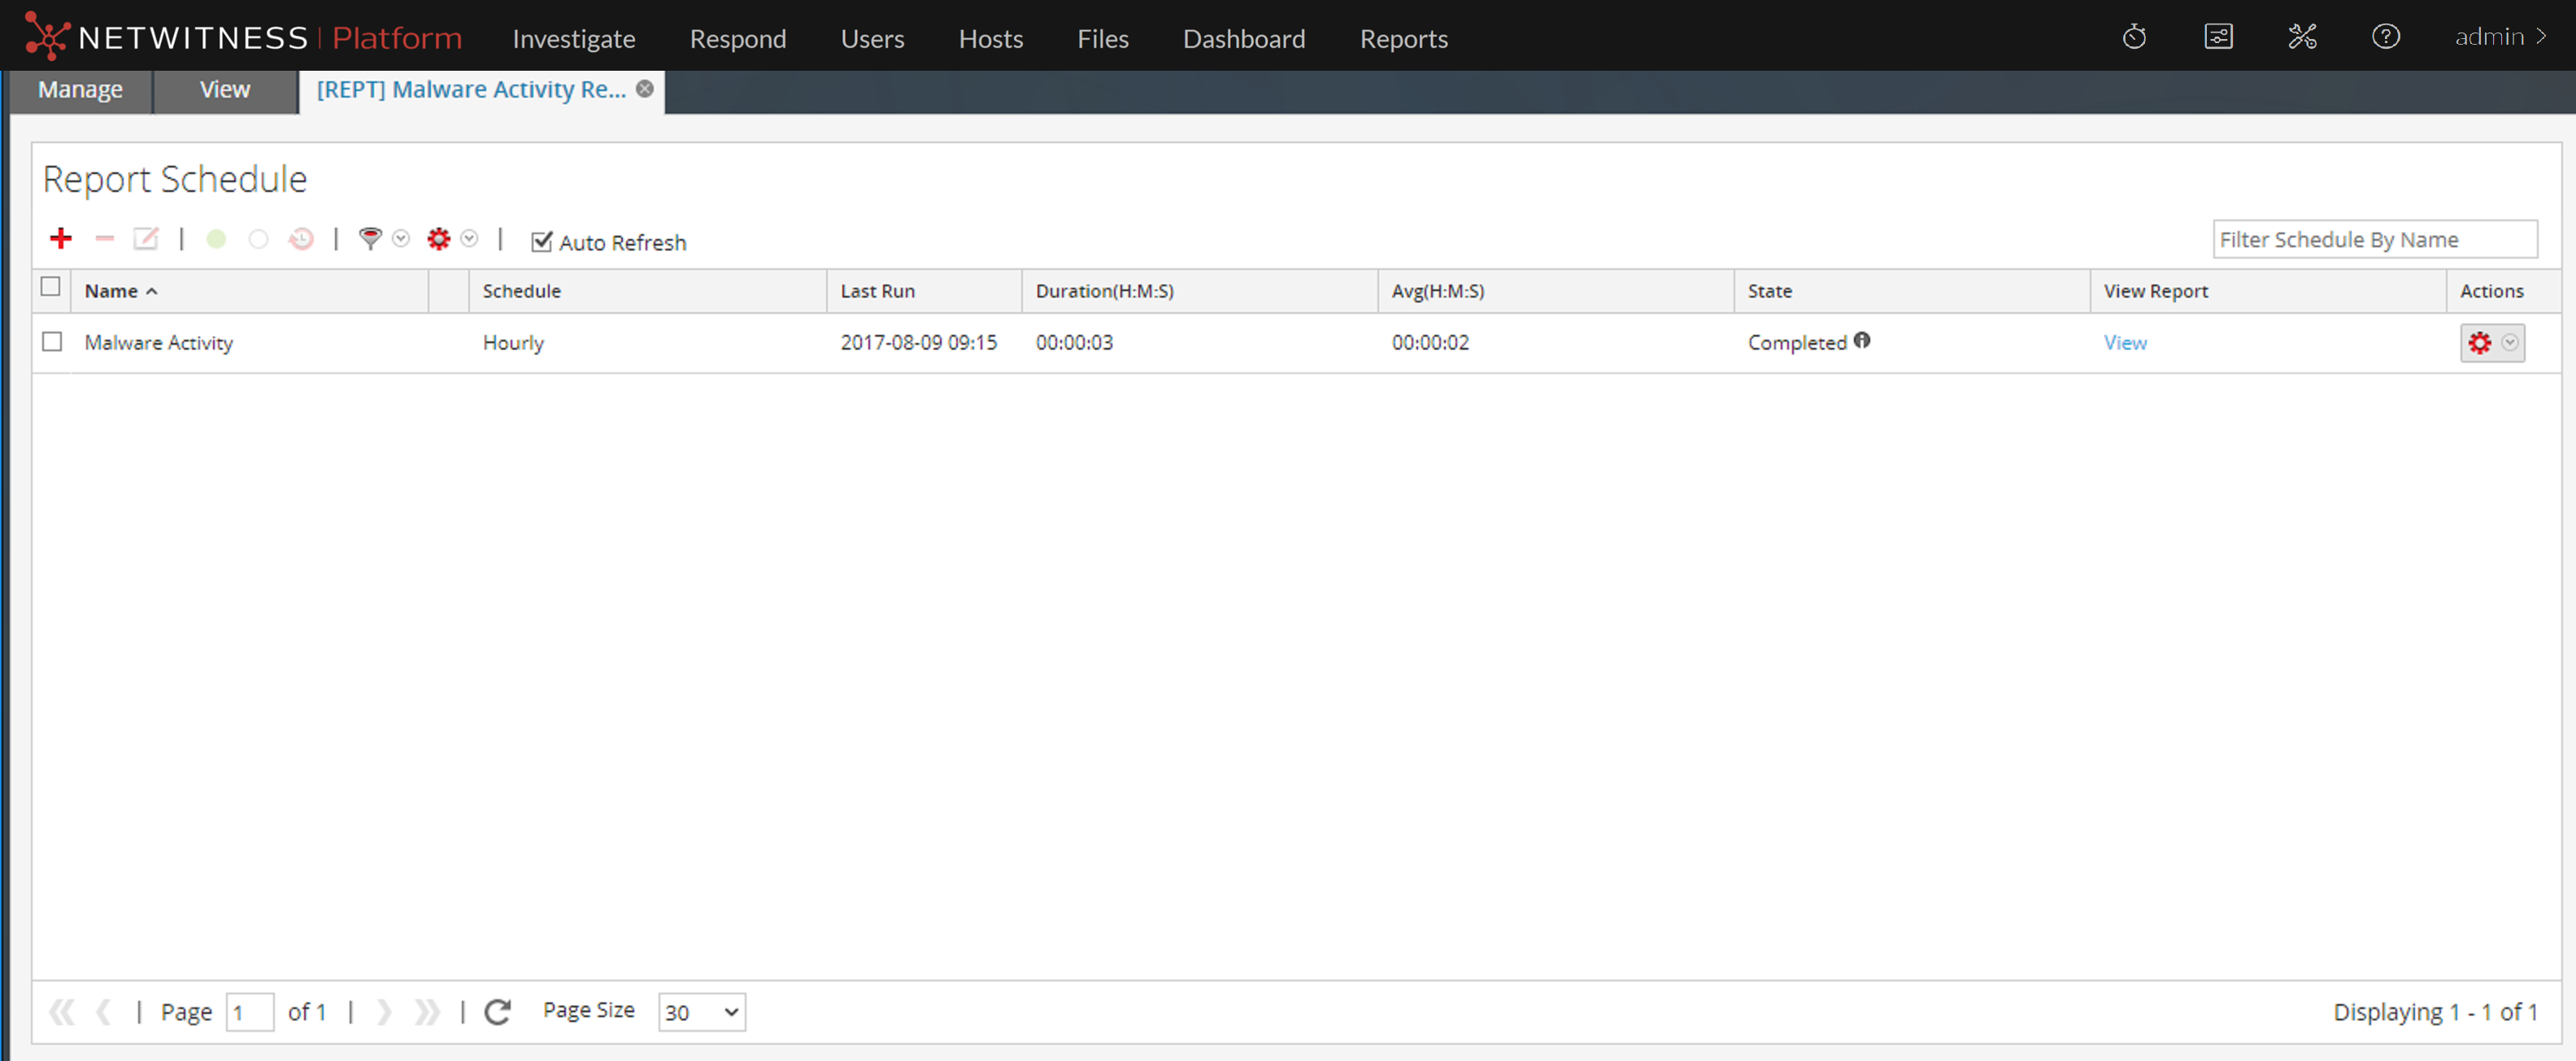Viewport: 2576px width, 1061px height.
Task: Open the stopwatch jobs icon
Action: tap(2134, 38)
